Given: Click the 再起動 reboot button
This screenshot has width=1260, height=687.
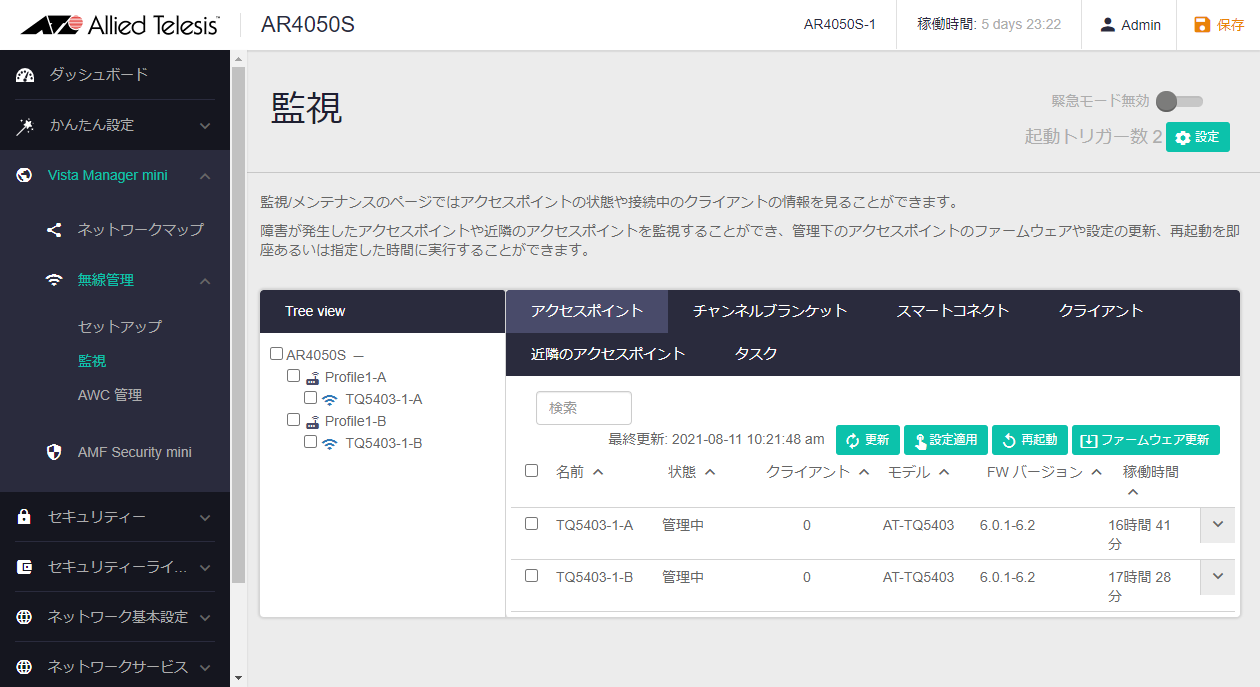Looking at the screenshot, I should click(1029, 440).
